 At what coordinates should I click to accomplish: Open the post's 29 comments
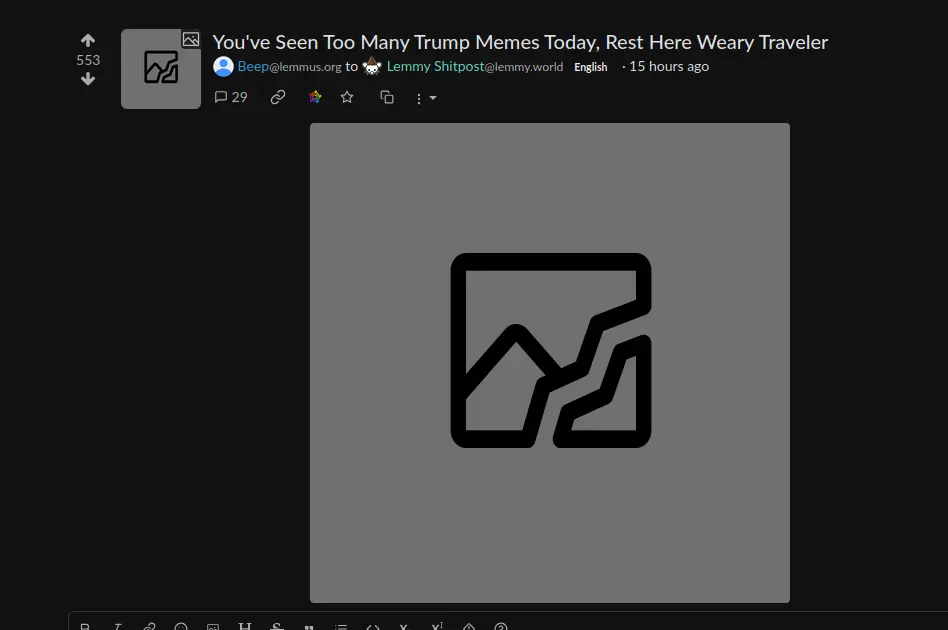pyautogui.click(x=231, y=97)
